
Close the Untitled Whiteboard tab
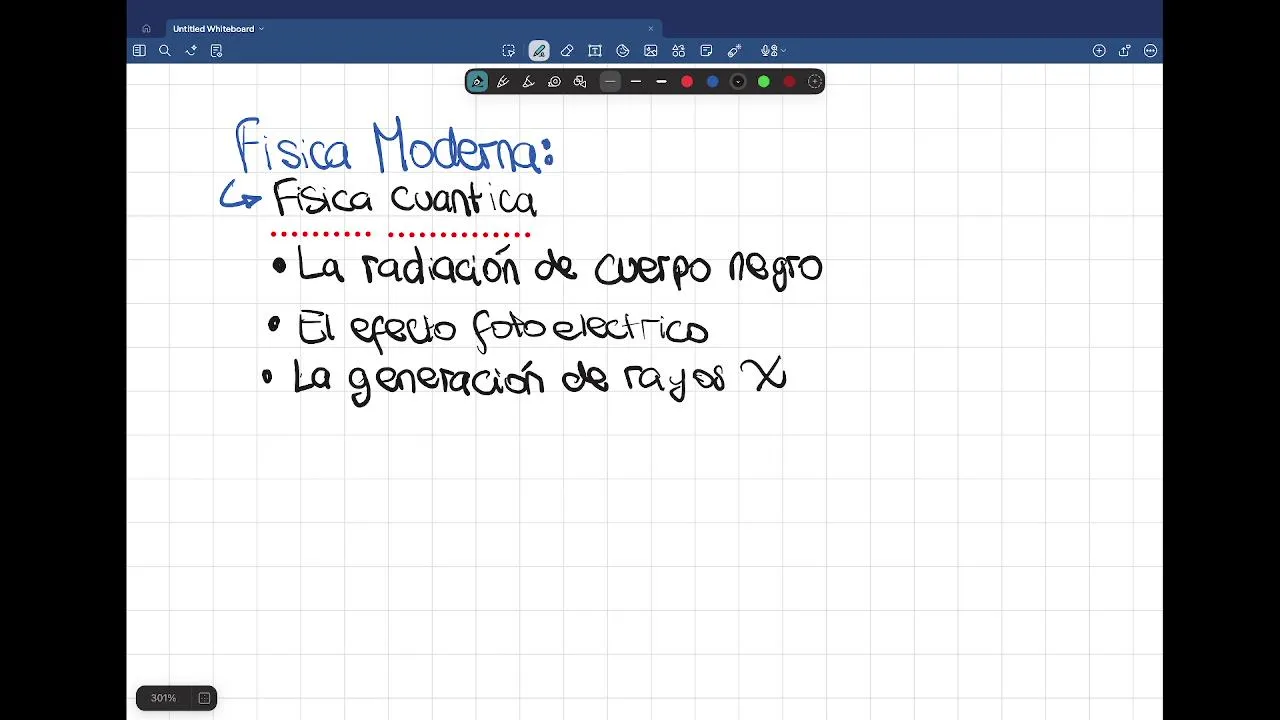[650, 29]
